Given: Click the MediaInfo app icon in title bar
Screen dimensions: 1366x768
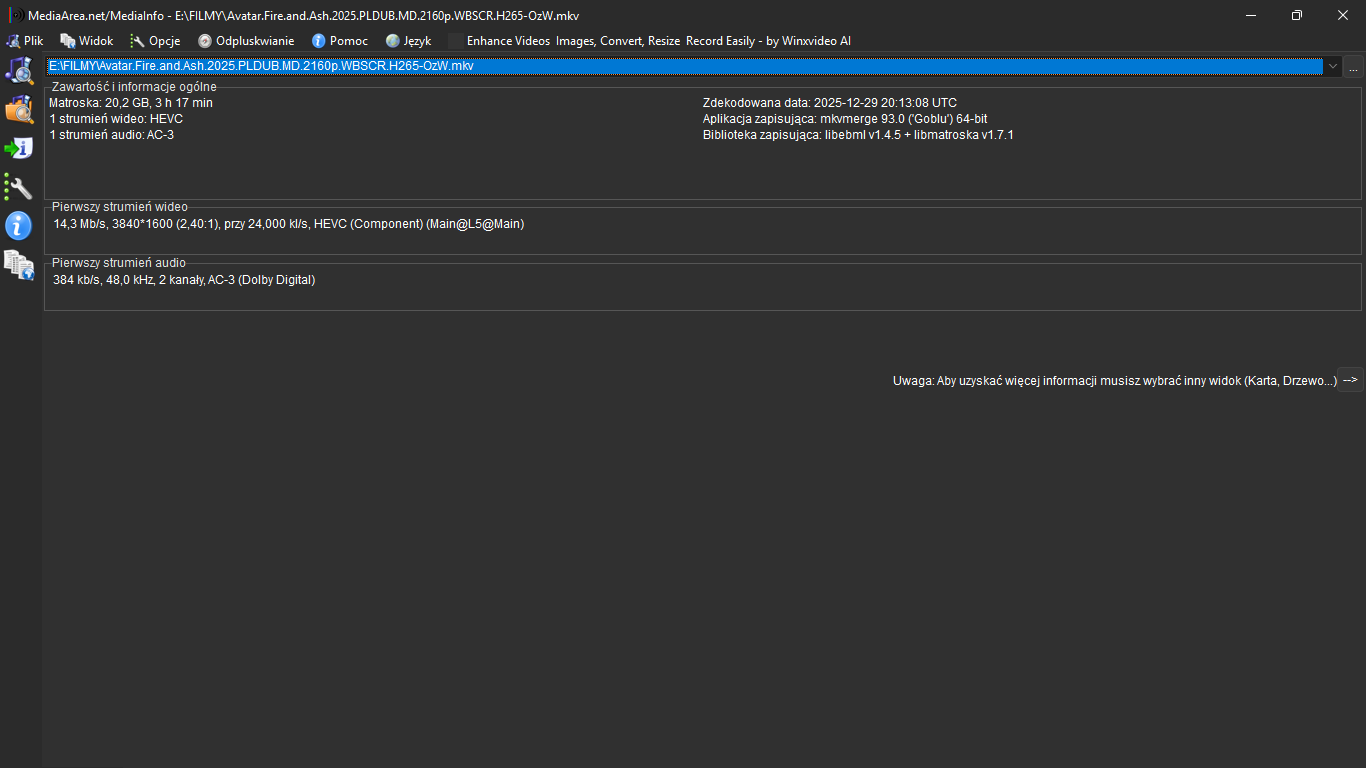Looking at the screenshot, I should [16, 15].
